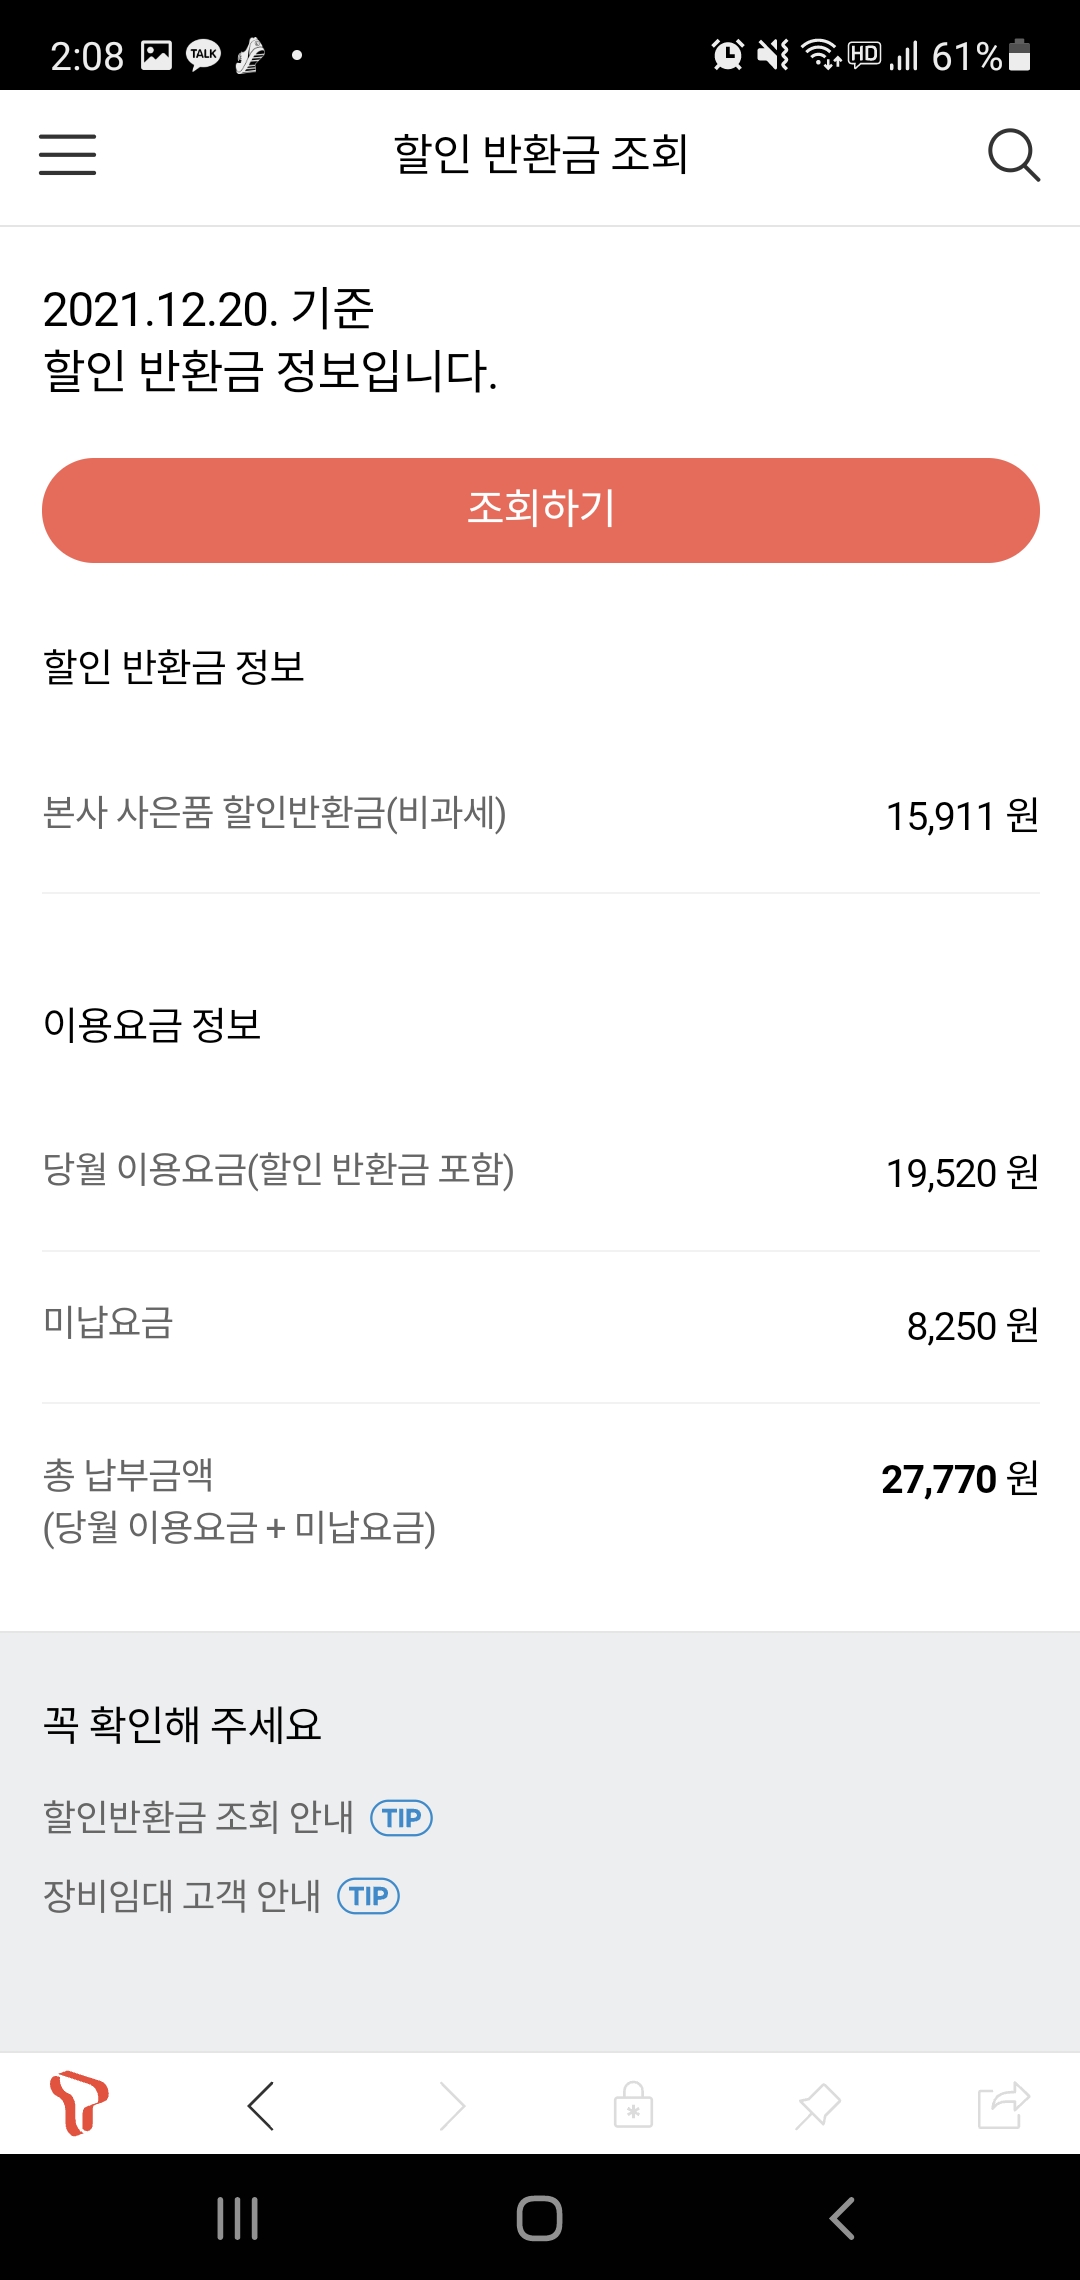1080x2280 pixels.
Task: Tap the share icon in bottom toolbar
Action: point(1003,2105)
